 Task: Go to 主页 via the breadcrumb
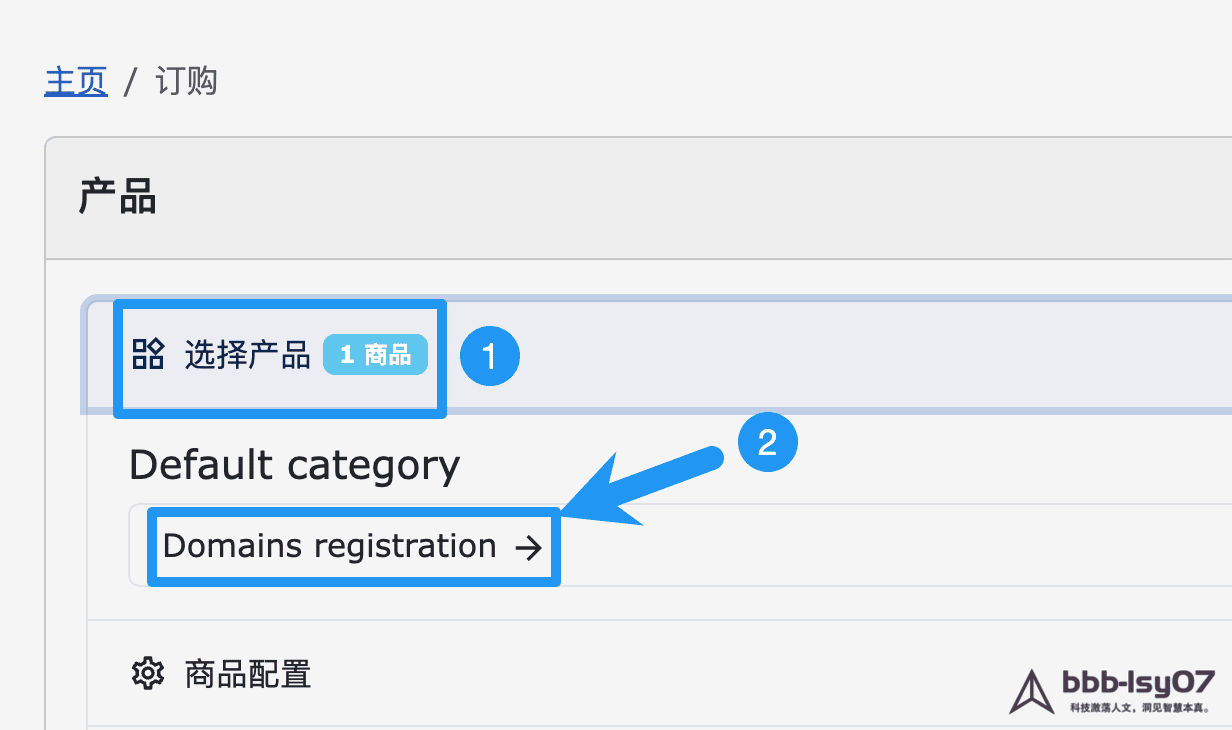(76, 81)
